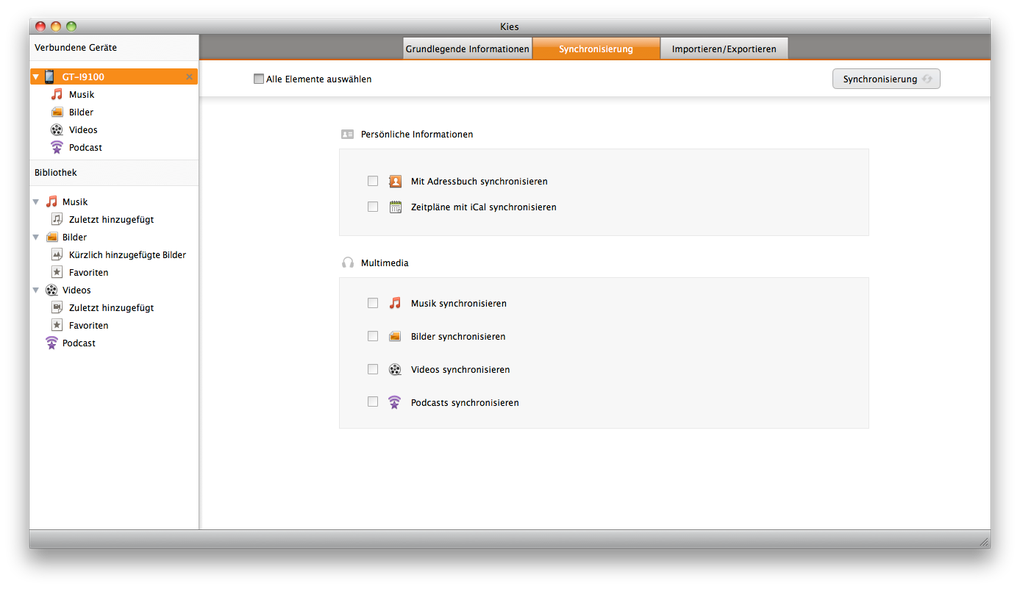Click the Videos film reel icon under GT-I9100
The image size is (1020, 589).
tap(57, 130)
